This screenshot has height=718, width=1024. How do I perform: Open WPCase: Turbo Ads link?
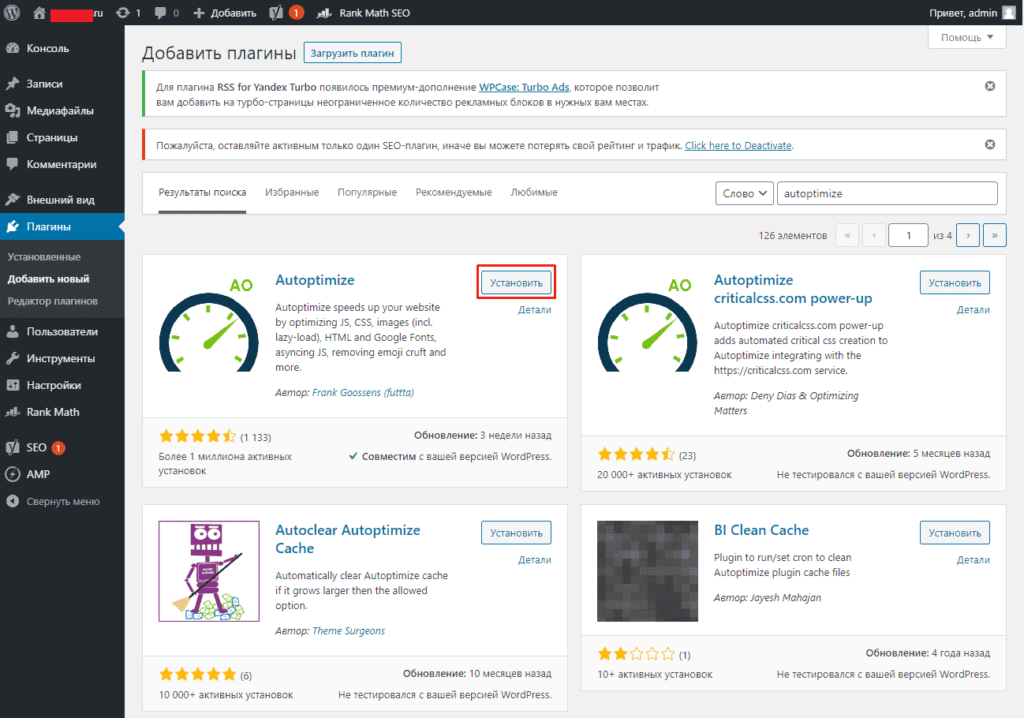(524, 87)
